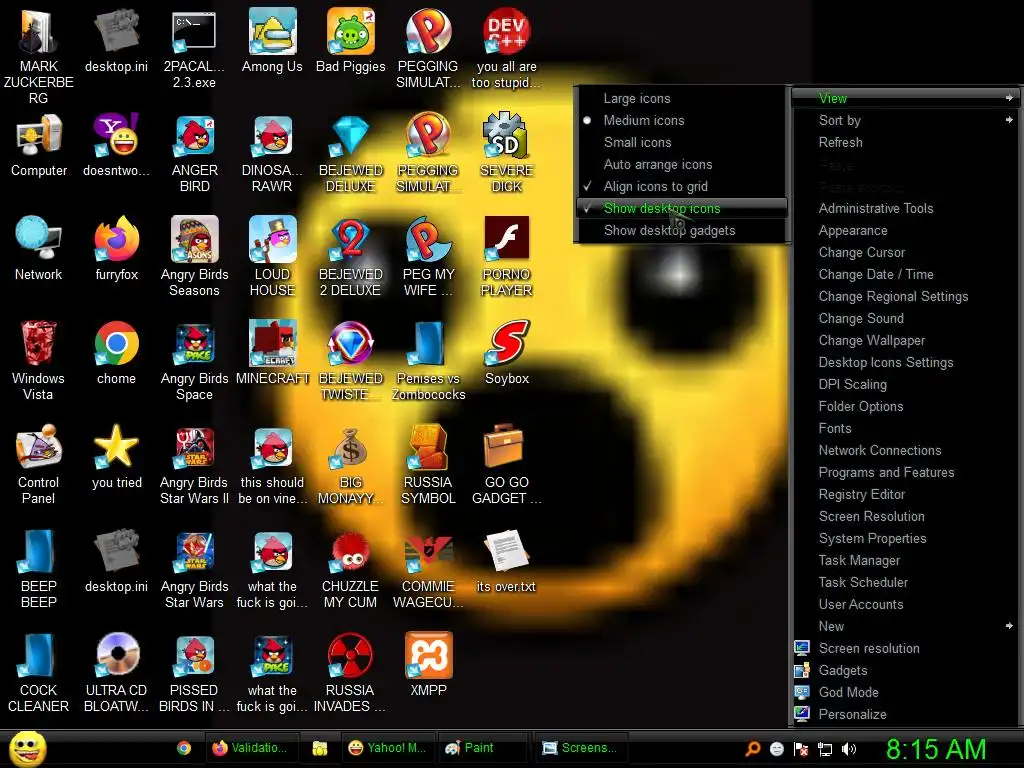
Task: Select the GO GO GADGET briefcase icon
Action: tap(507, 464)
